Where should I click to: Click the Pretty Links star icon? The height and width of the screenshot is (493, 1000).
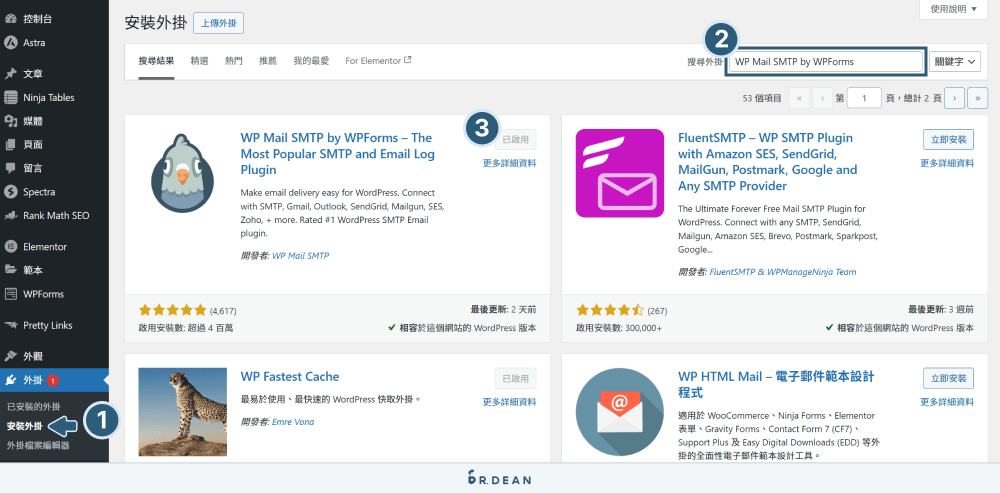(10, 325)
